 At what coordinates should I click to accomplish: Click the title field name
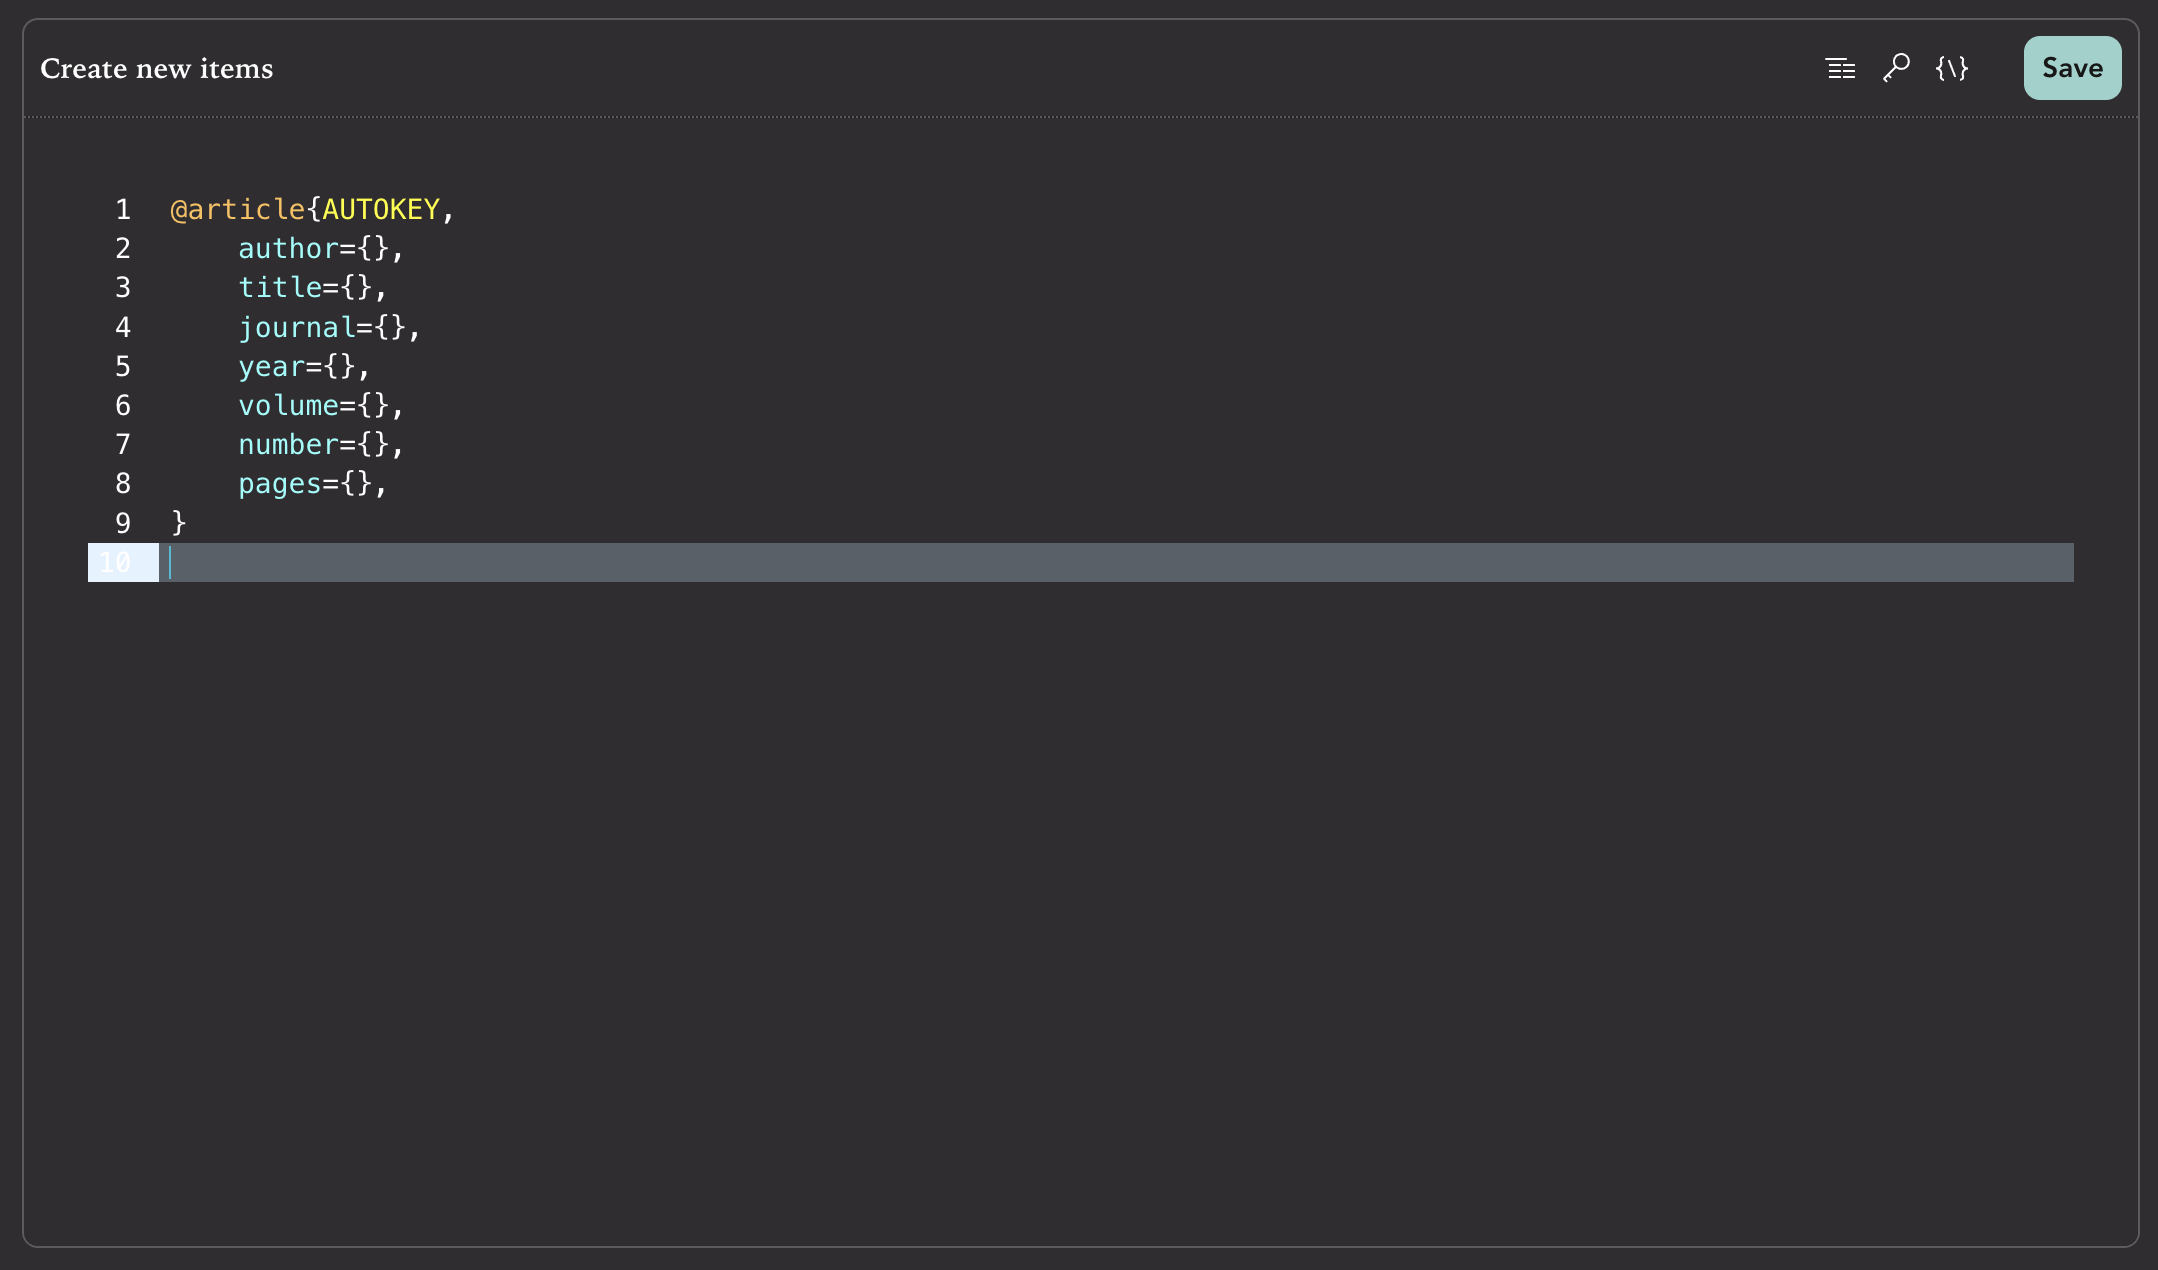[x=279, y=288]
